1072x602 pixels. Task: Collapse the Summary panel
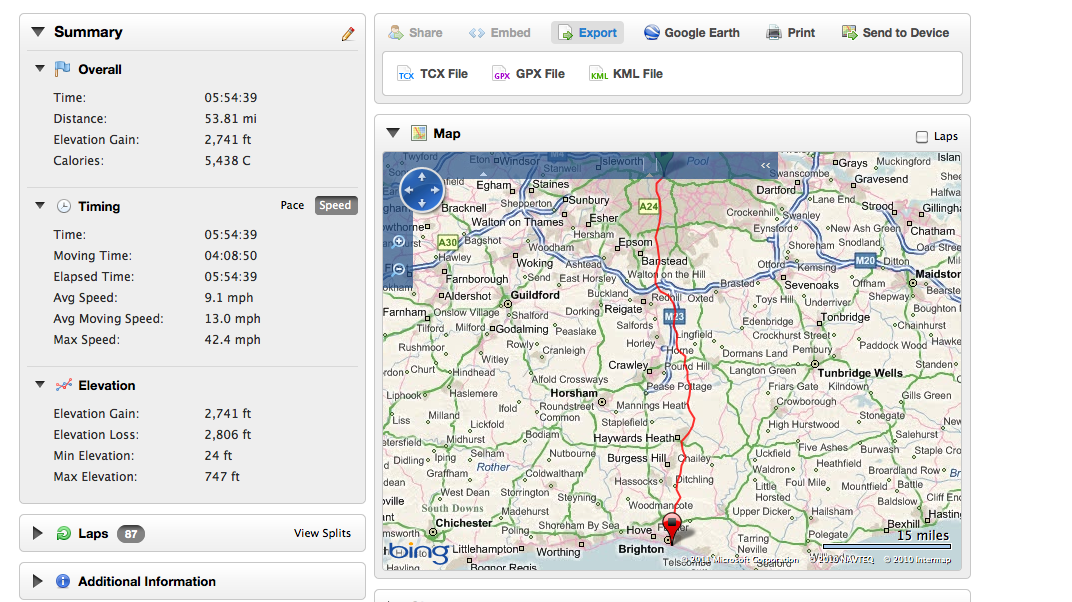pos(38,32)
